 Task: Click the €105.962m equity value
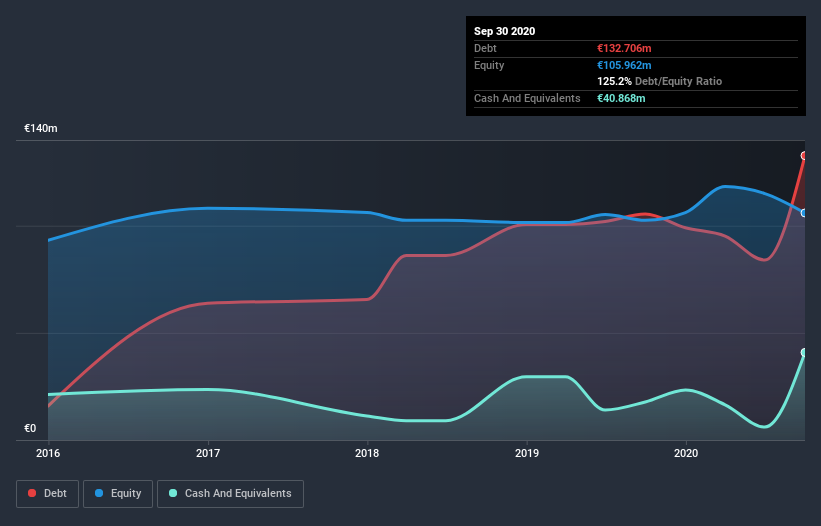click(x=624, y=65)
